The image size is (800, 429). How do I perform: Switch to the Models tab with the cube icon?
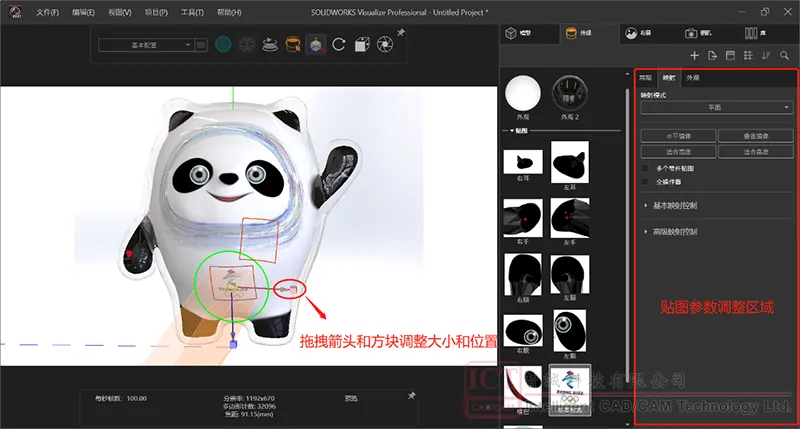[529, 33]
